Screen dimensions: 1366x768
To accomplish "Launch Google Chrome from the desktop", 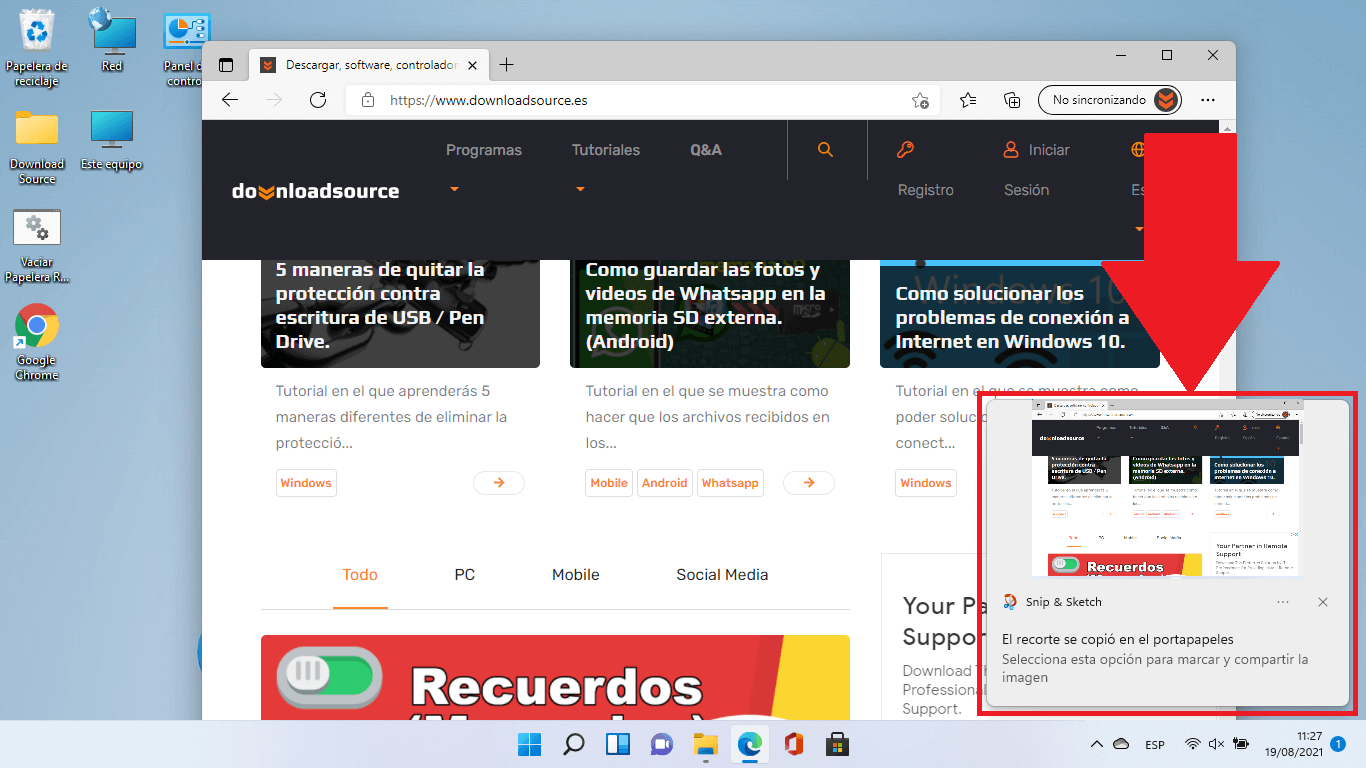I will 37,342.
